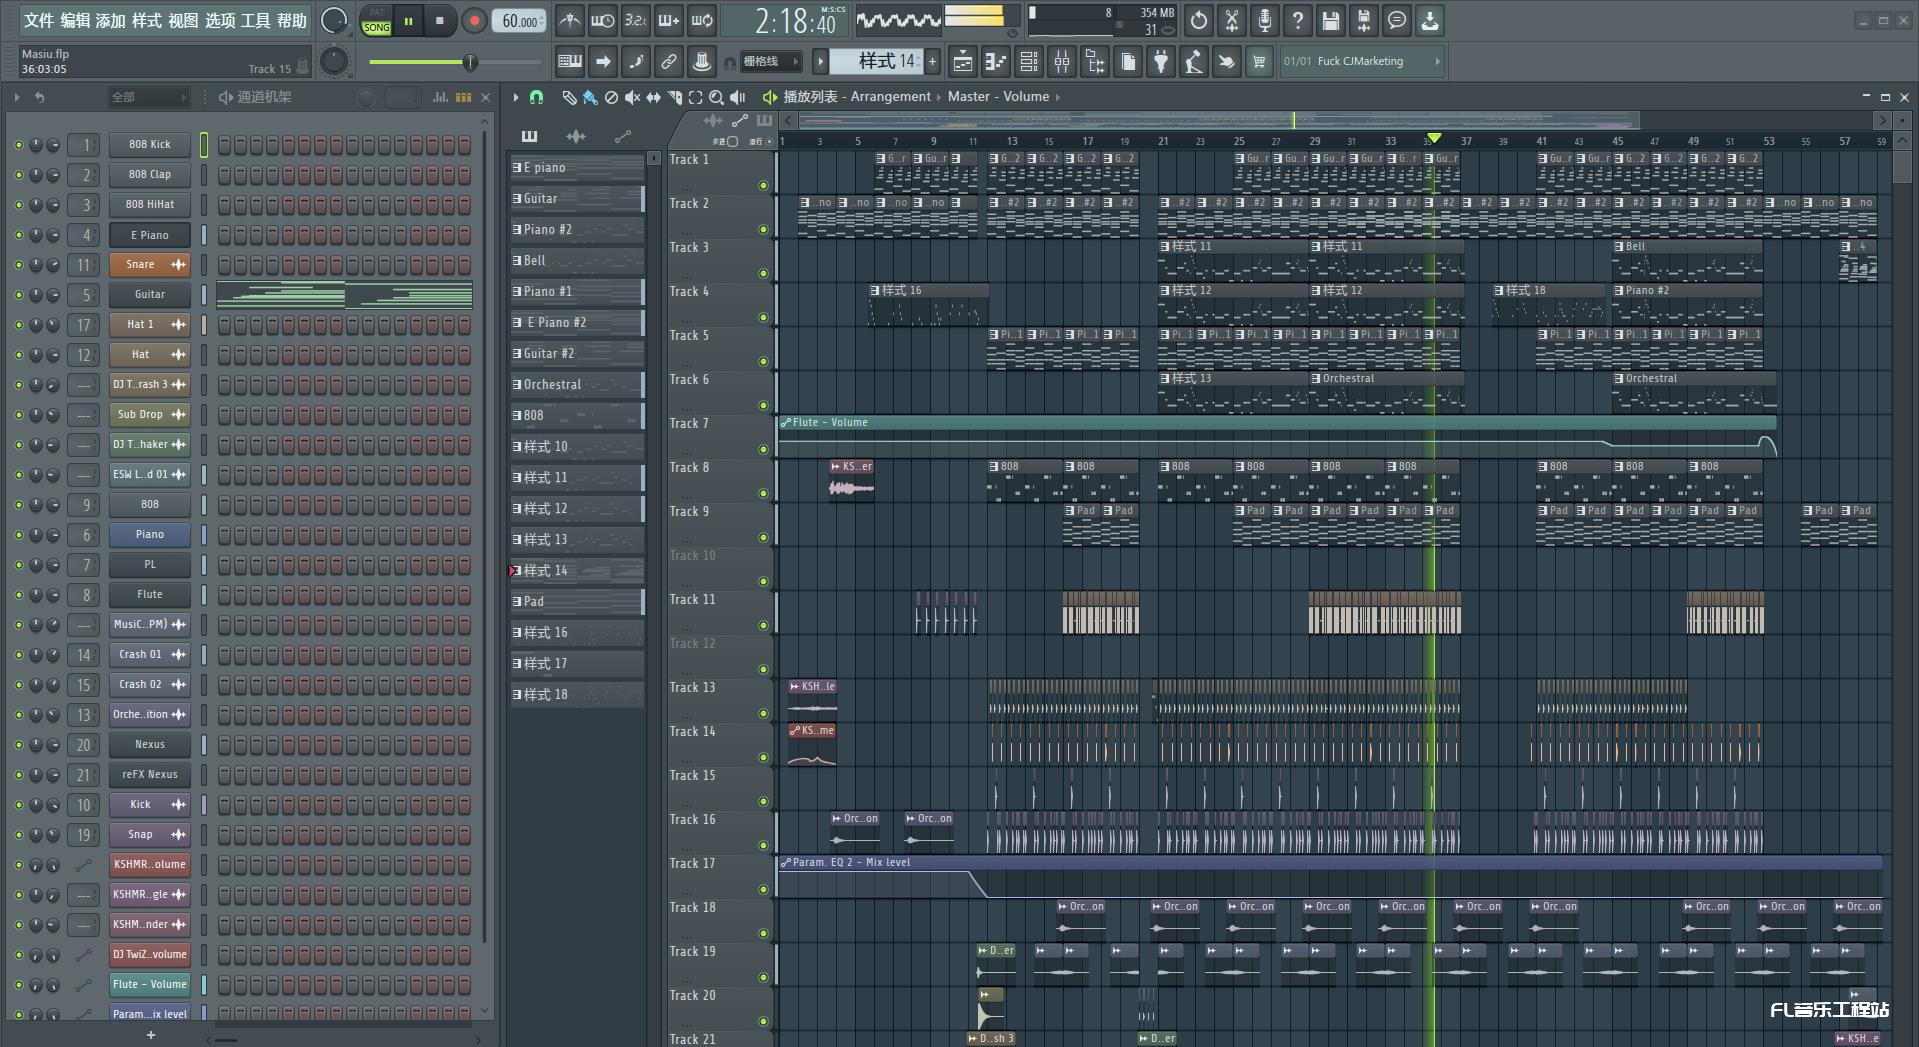This screenshot has width=1919, height=1047.
Task: Toggle the metronome icon
Action: coord(569,20)
